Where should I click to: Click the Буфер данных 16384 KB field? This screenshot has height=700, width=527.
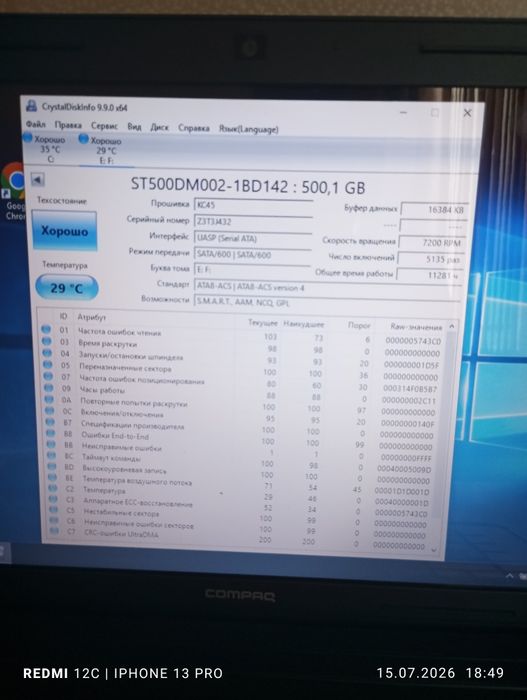[434, 209]
